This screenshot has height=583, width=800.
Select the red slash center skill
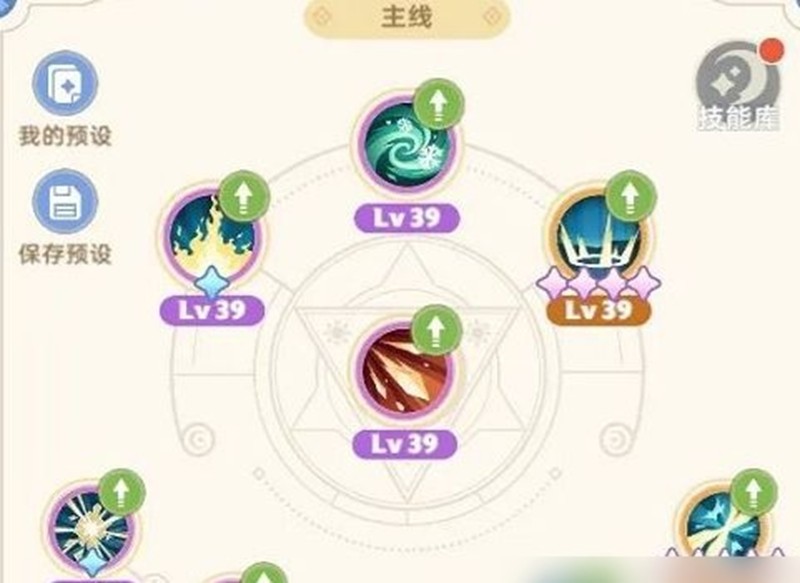click(x=407, y=371)
